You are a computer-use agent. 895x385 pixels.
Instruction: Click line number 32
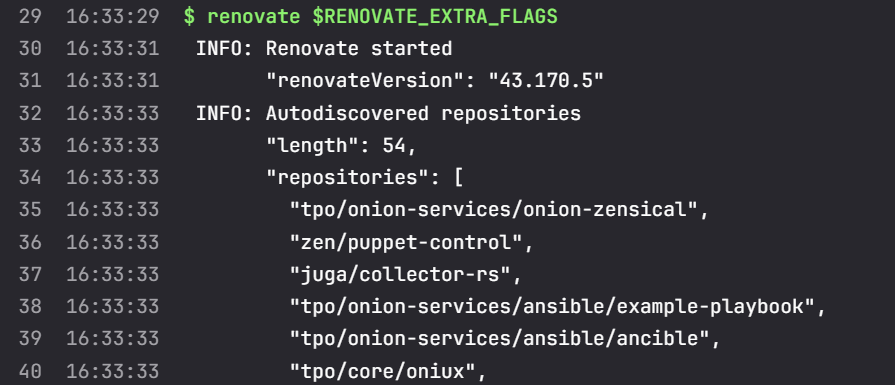coord(30,114)
